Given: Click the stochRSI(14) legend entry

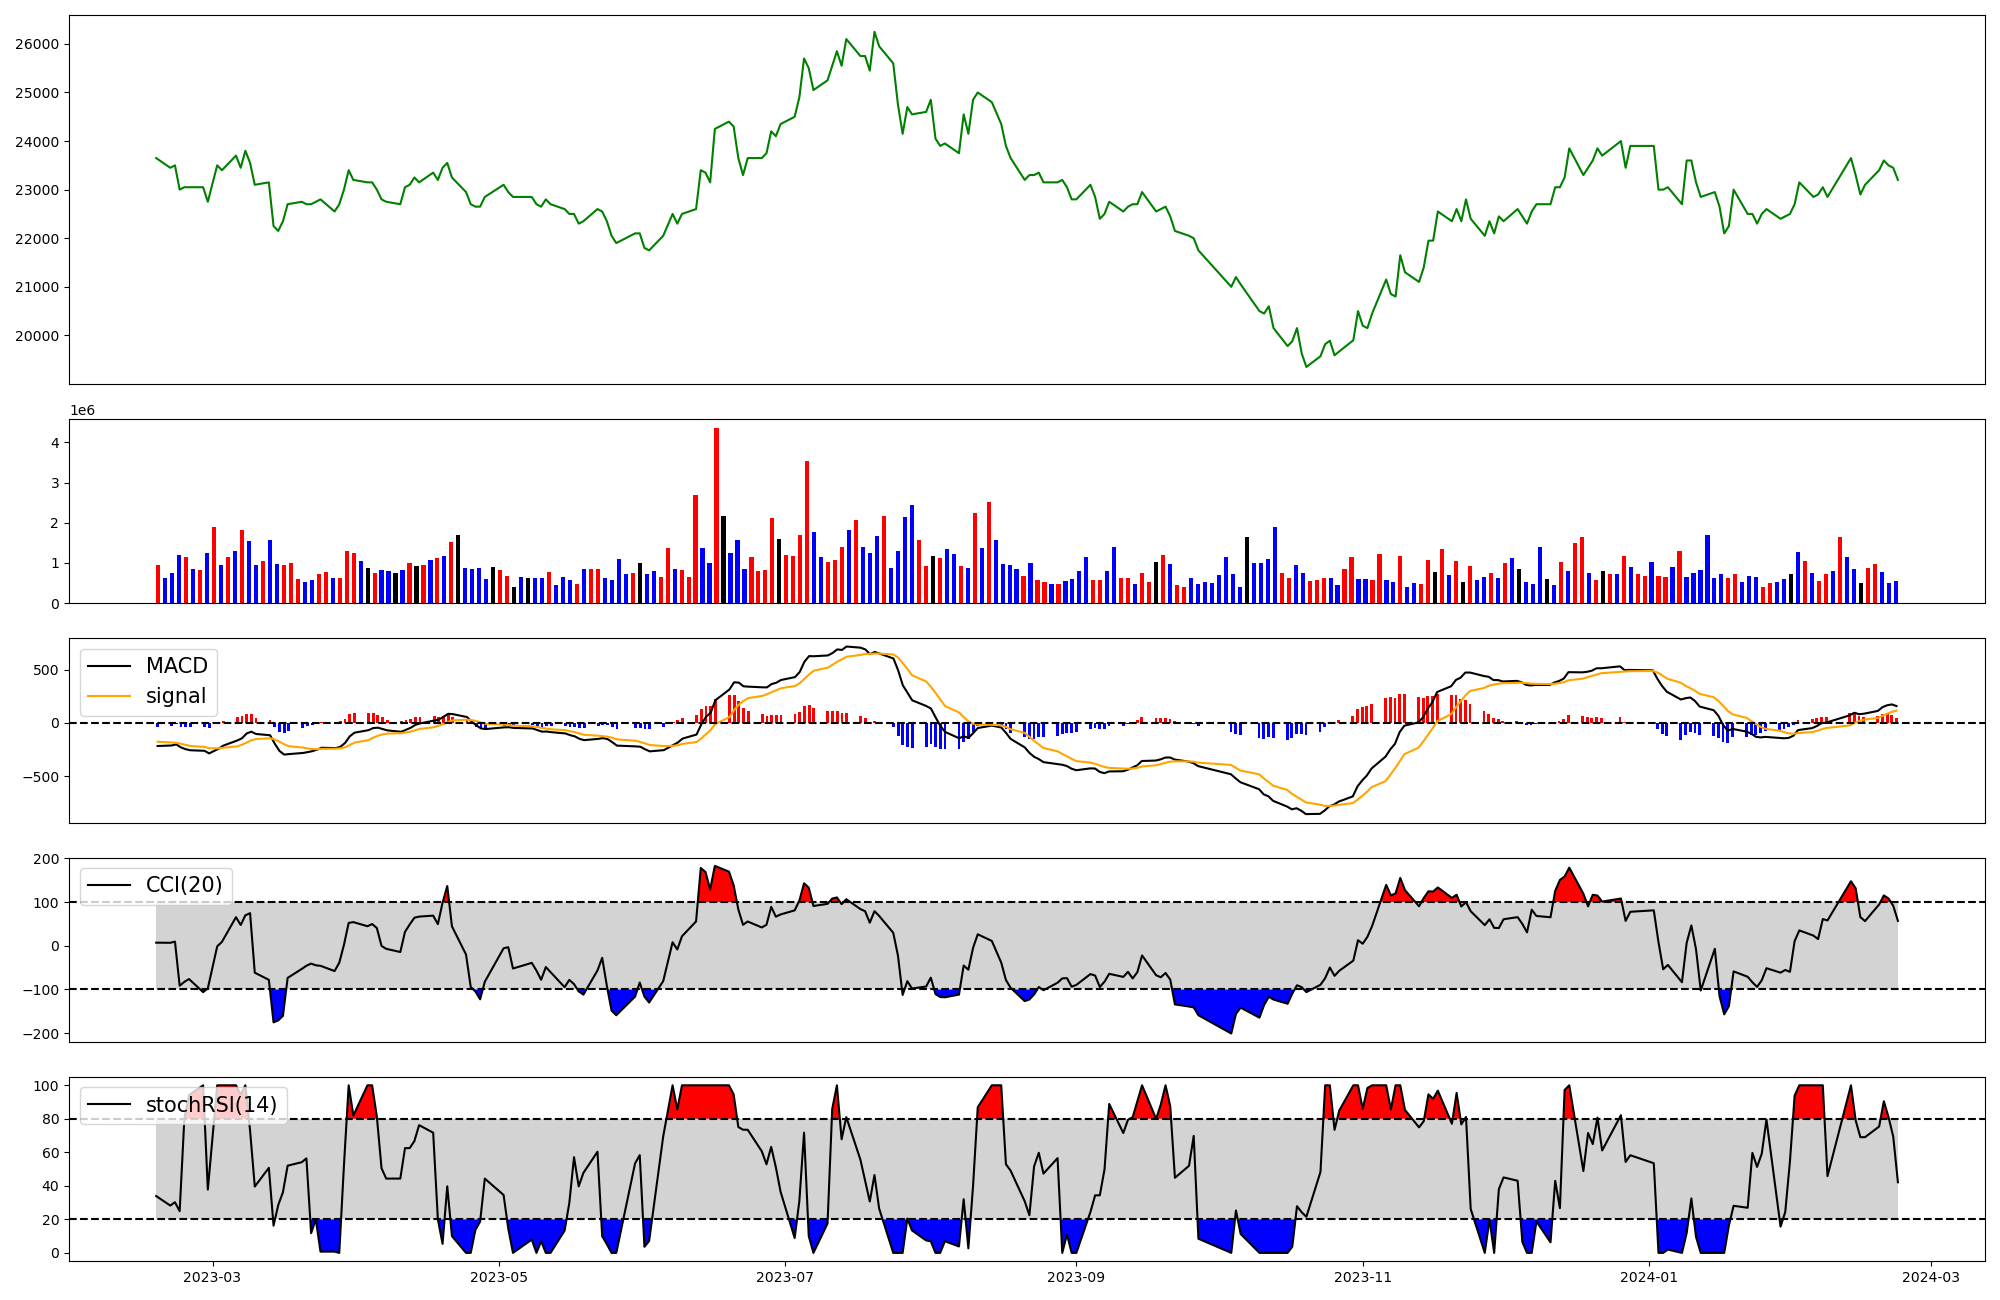Looking at the screenshot, I should coord(211,1105).
